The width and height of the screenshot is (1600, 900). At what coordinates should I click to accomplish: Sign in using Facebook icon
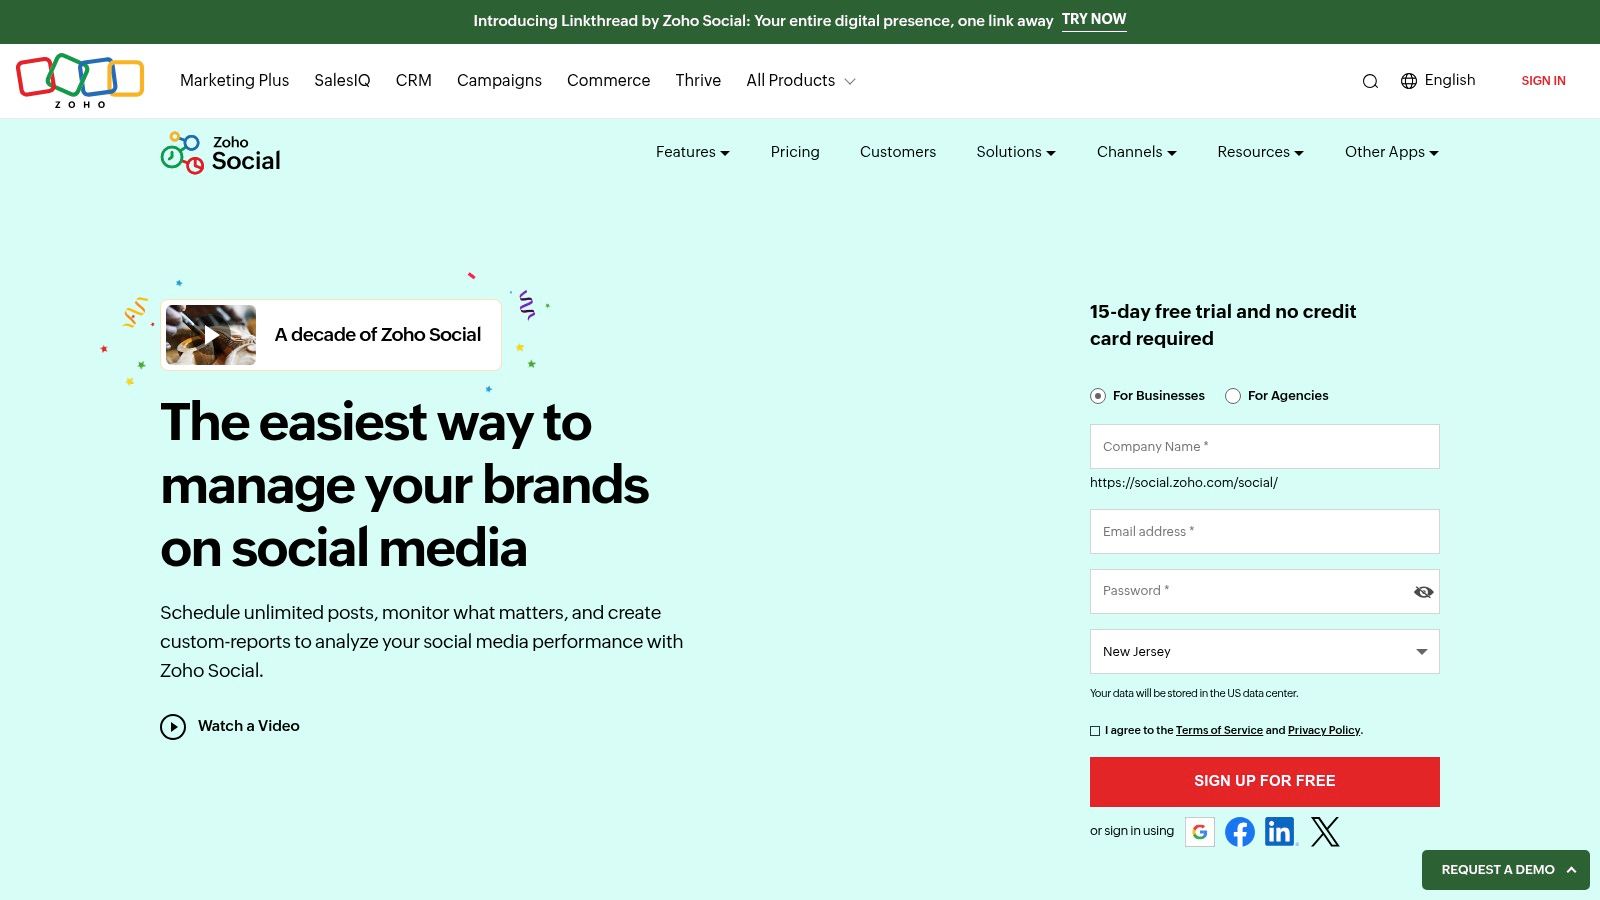pos(1240,832)
